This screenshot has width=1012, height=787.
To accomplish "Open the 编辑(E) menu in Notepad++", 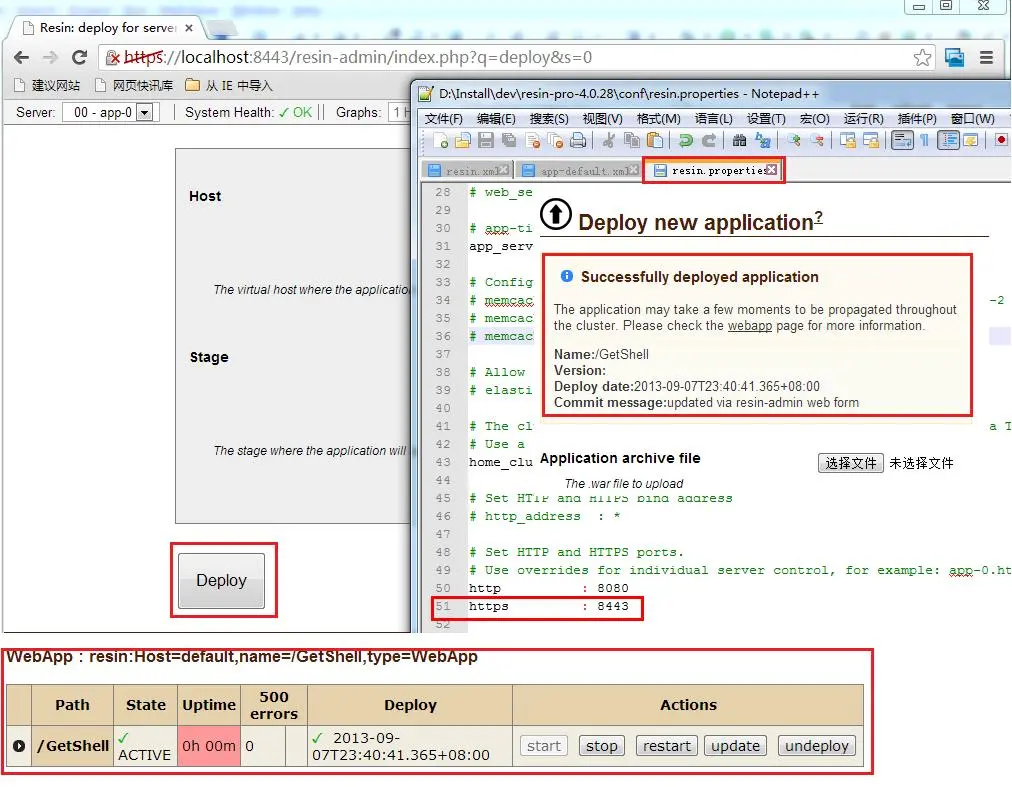I will click(x=496, y=119).
